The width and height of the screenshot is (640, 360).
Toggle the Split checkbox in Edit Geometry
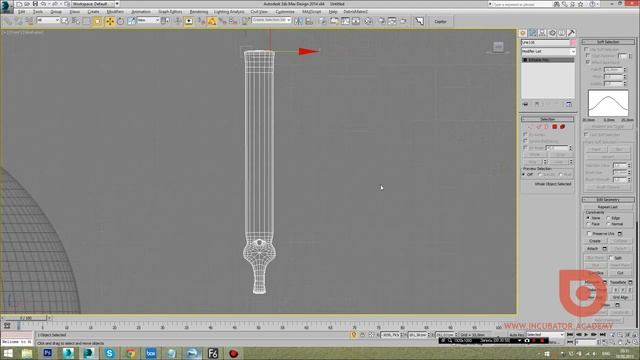pos(611,258)
